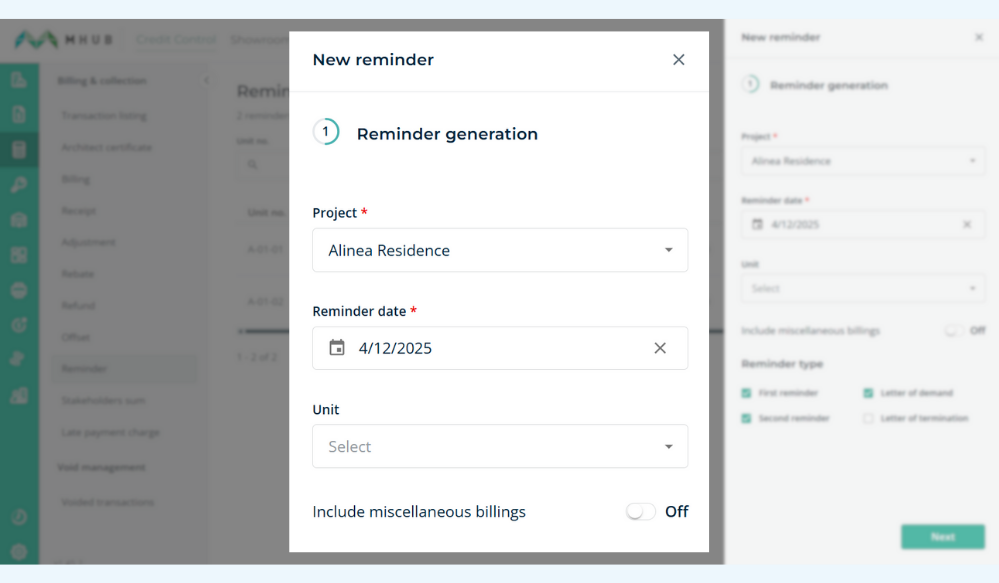Open the Unit dropdown in the right side panel

[862, 289]
